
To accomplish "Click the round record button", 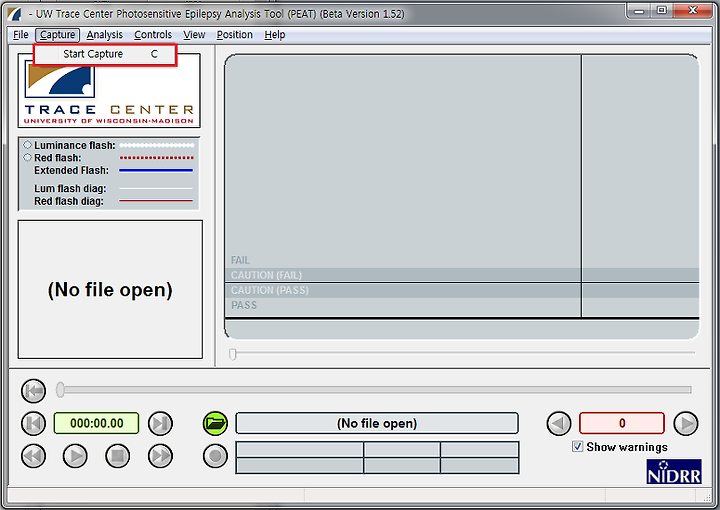I will (x=215, y=456).
